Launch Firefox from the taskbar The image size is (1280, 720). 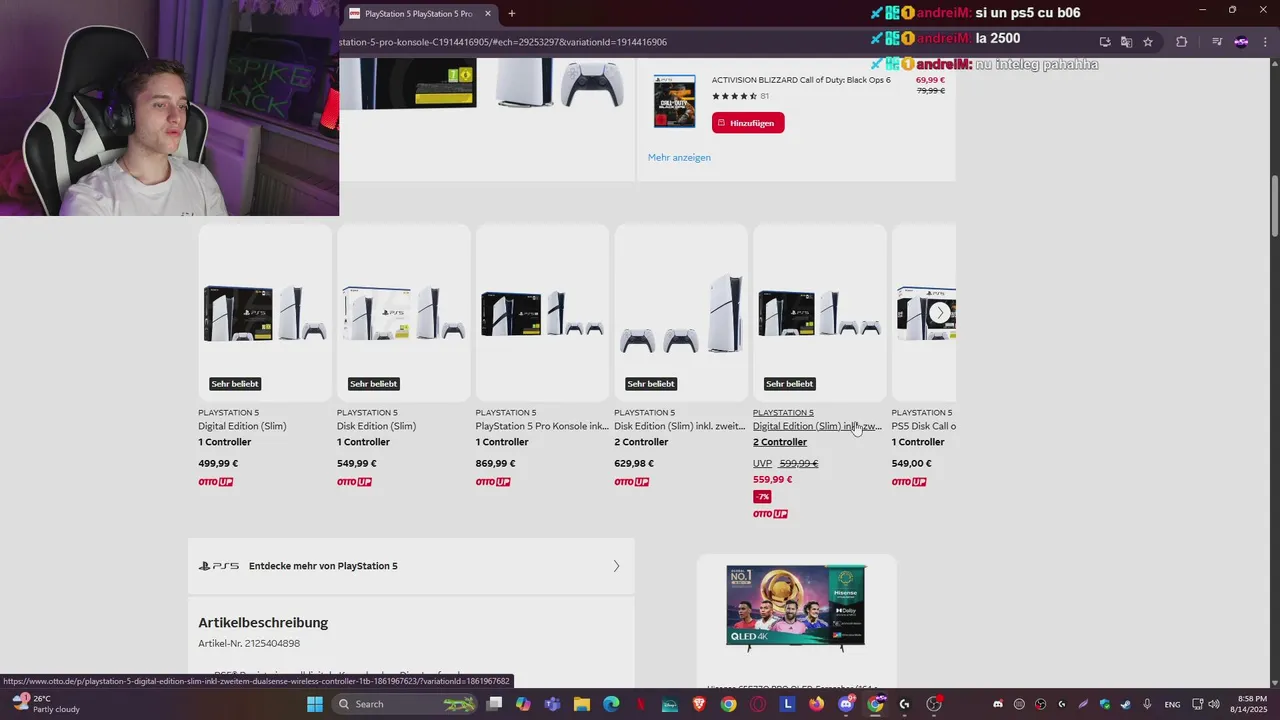coord(817,704)
